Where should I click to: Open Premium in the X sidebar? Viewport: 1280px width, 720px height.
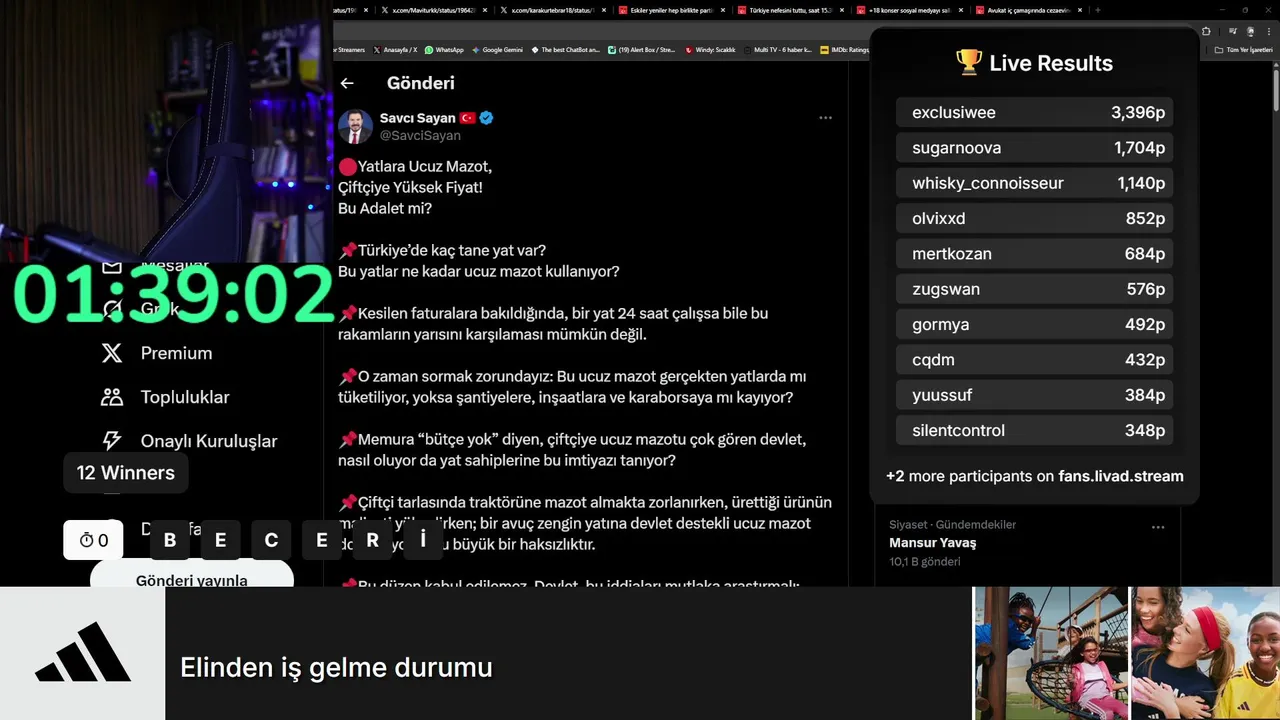click(176, 353)
